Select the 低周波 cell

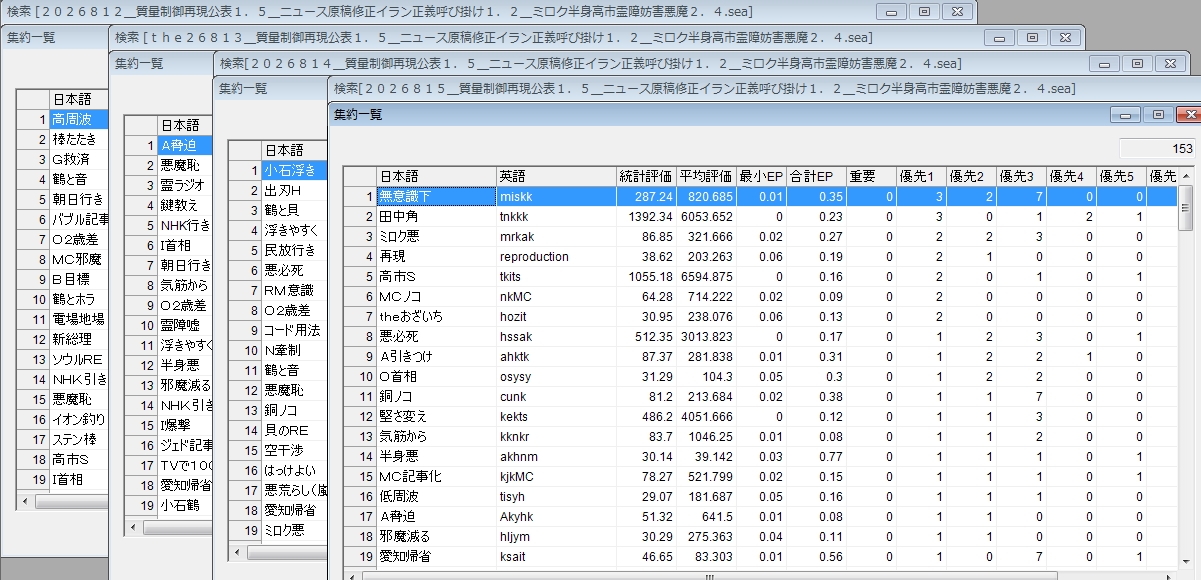(435, 497)
